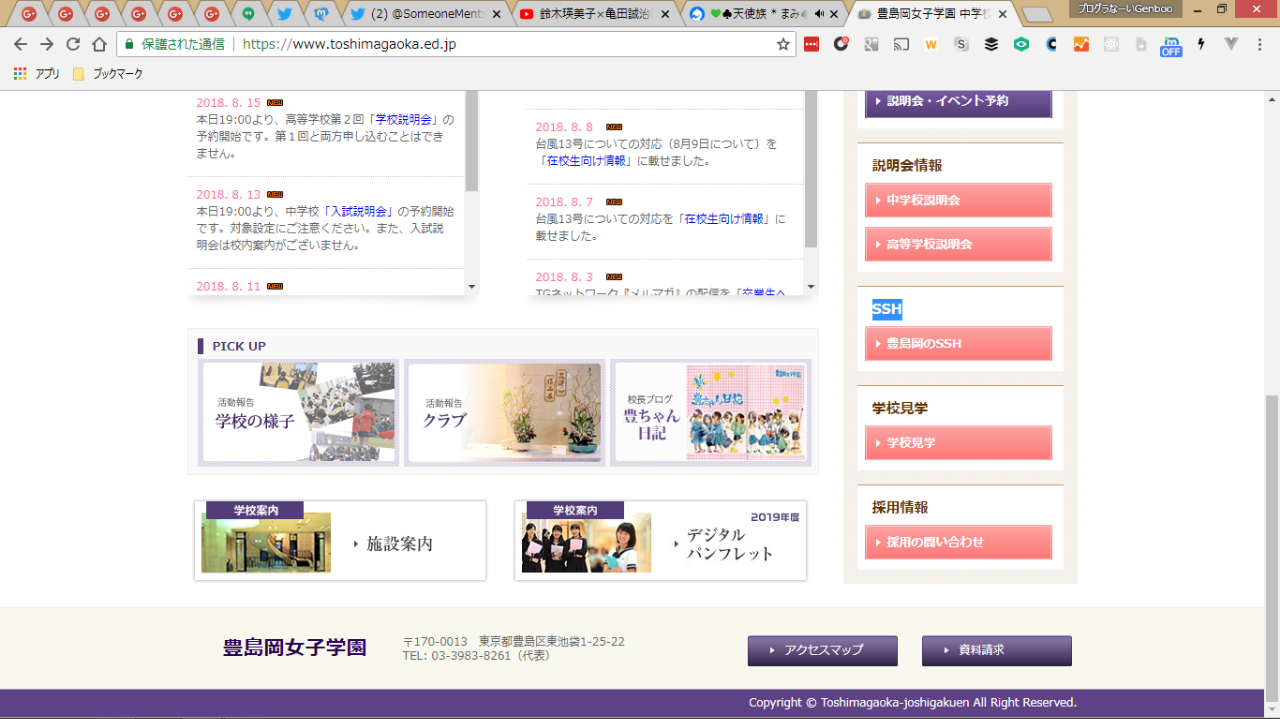Click the Cast extension icon

coord(901,44)
